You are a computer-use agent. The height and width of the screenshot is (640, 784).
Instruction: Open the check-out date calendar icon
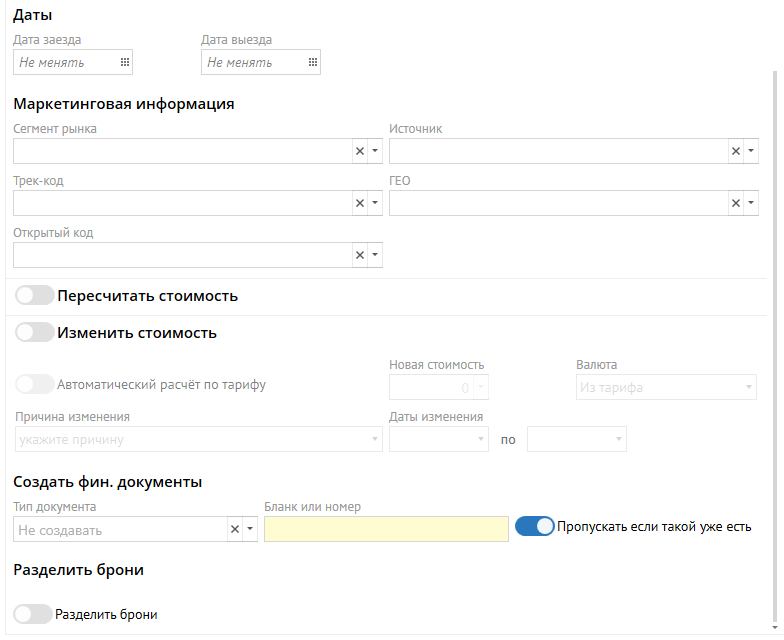coord(313,62)
